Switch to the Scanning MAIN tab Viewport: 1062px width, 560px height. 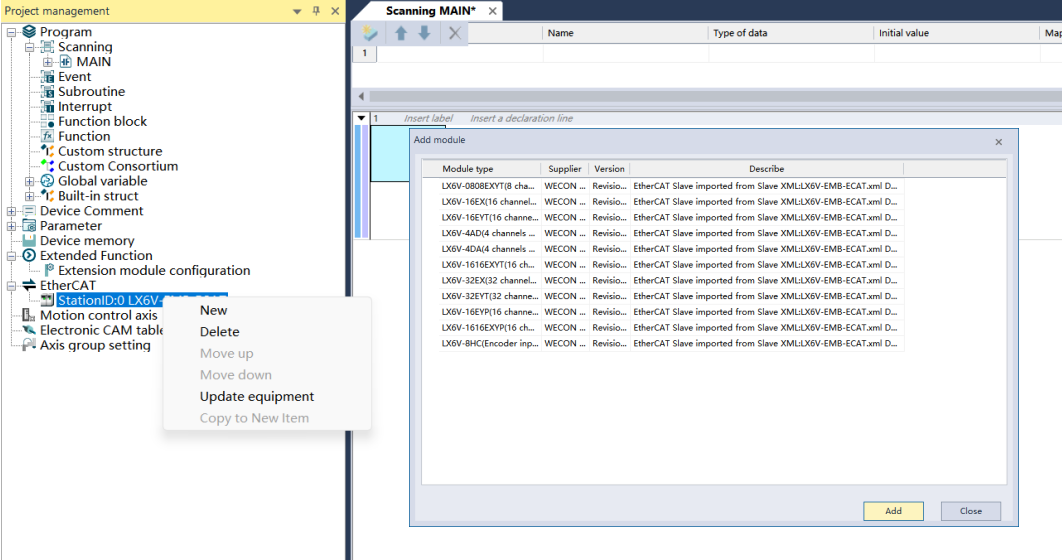430,11
